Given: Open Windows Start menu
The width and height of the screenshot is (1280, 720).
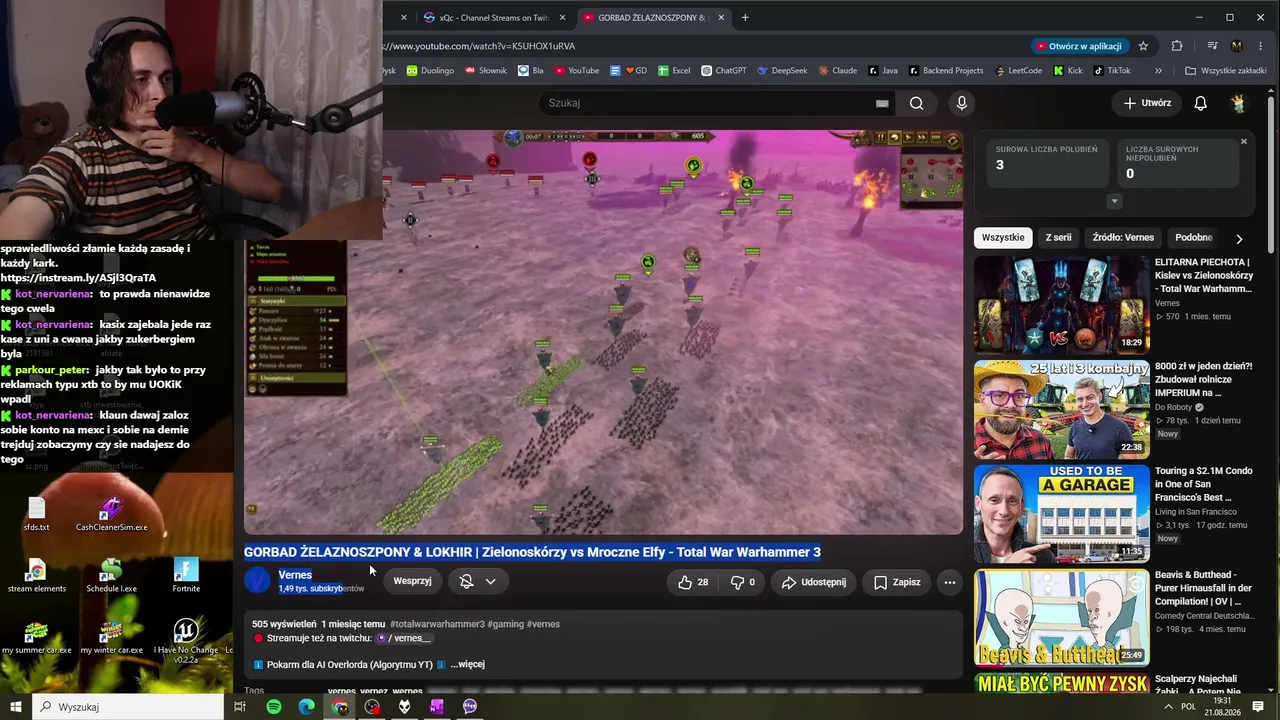Looking at the screenshot, I should [x=16, y=707].
